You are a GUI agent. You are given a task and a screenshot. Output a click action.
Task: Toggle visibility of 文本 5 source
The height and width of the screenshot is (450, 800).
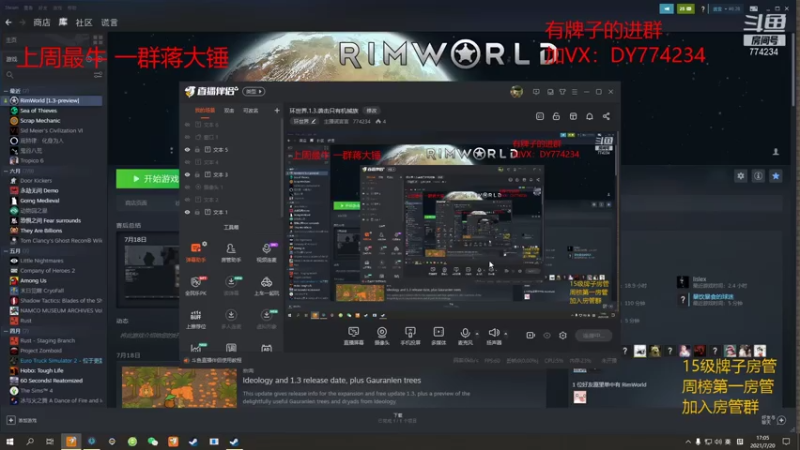[x=187, y=149]
